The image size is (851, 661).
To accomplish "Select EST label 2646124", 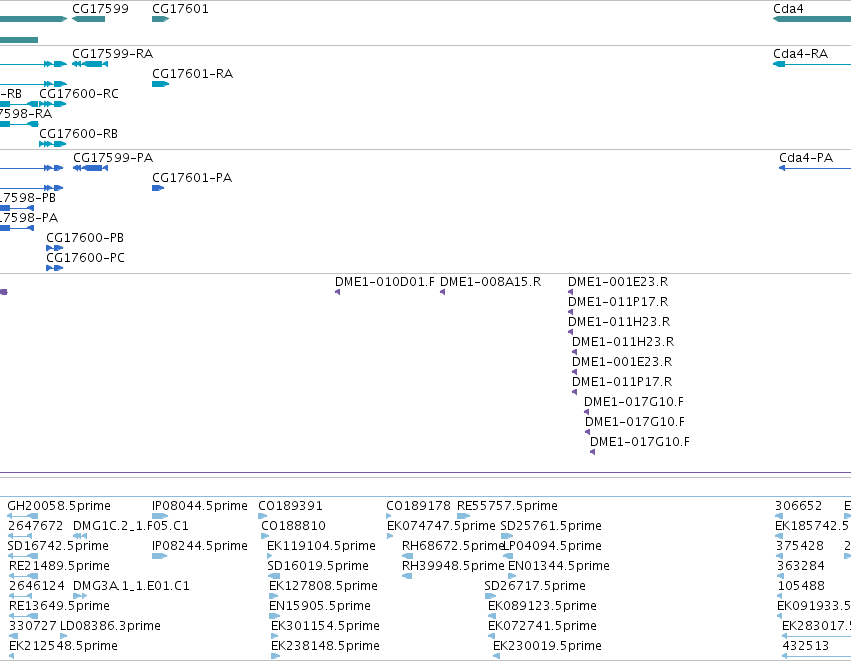I will (37, 586).
